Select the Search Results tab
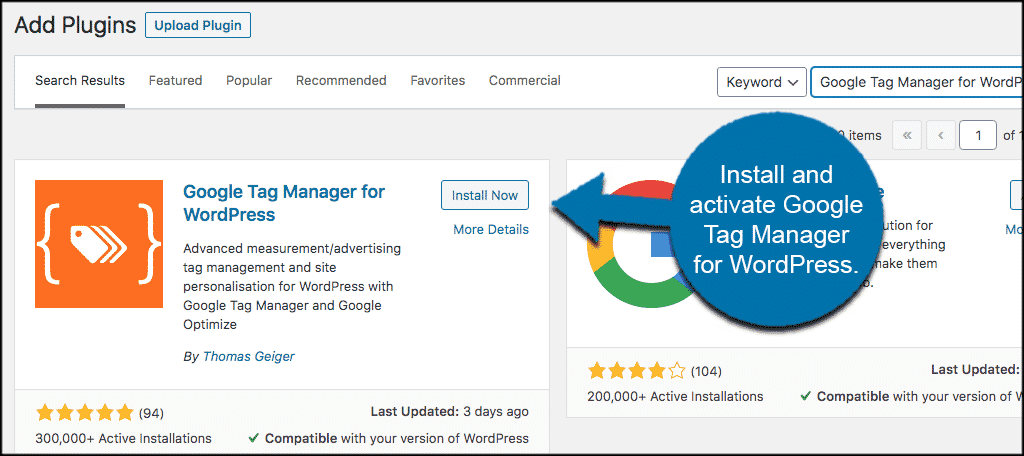The image size is (1024, 456). [x=80, y=81]
